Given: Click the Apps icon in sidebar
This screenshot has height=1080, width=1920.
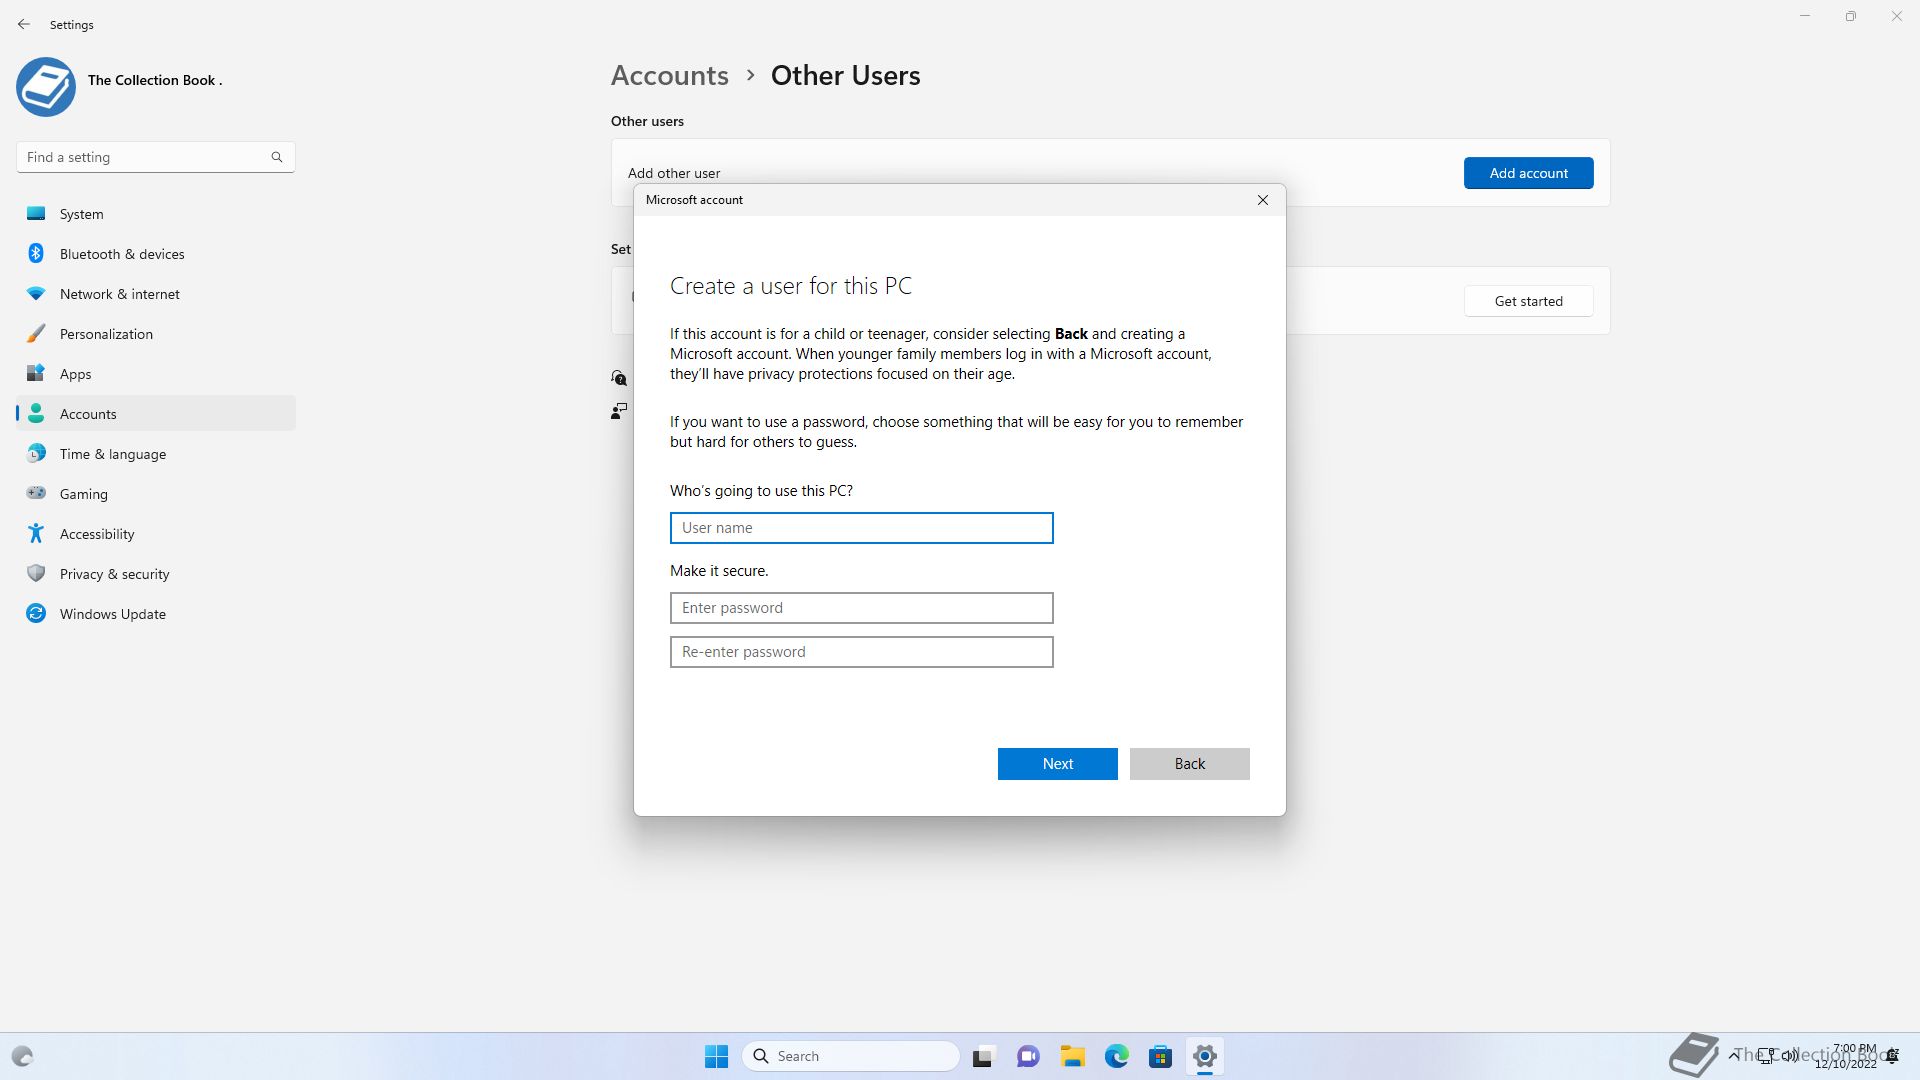Looking at the screenshot, I should (36, 373).
